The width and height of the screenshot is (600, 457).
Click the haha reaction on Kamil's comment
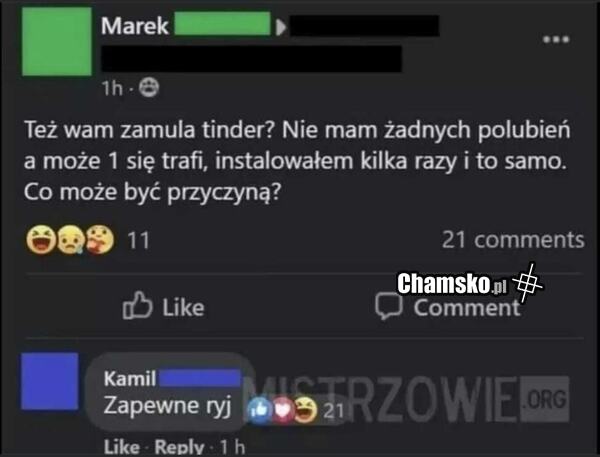[306, 410]
